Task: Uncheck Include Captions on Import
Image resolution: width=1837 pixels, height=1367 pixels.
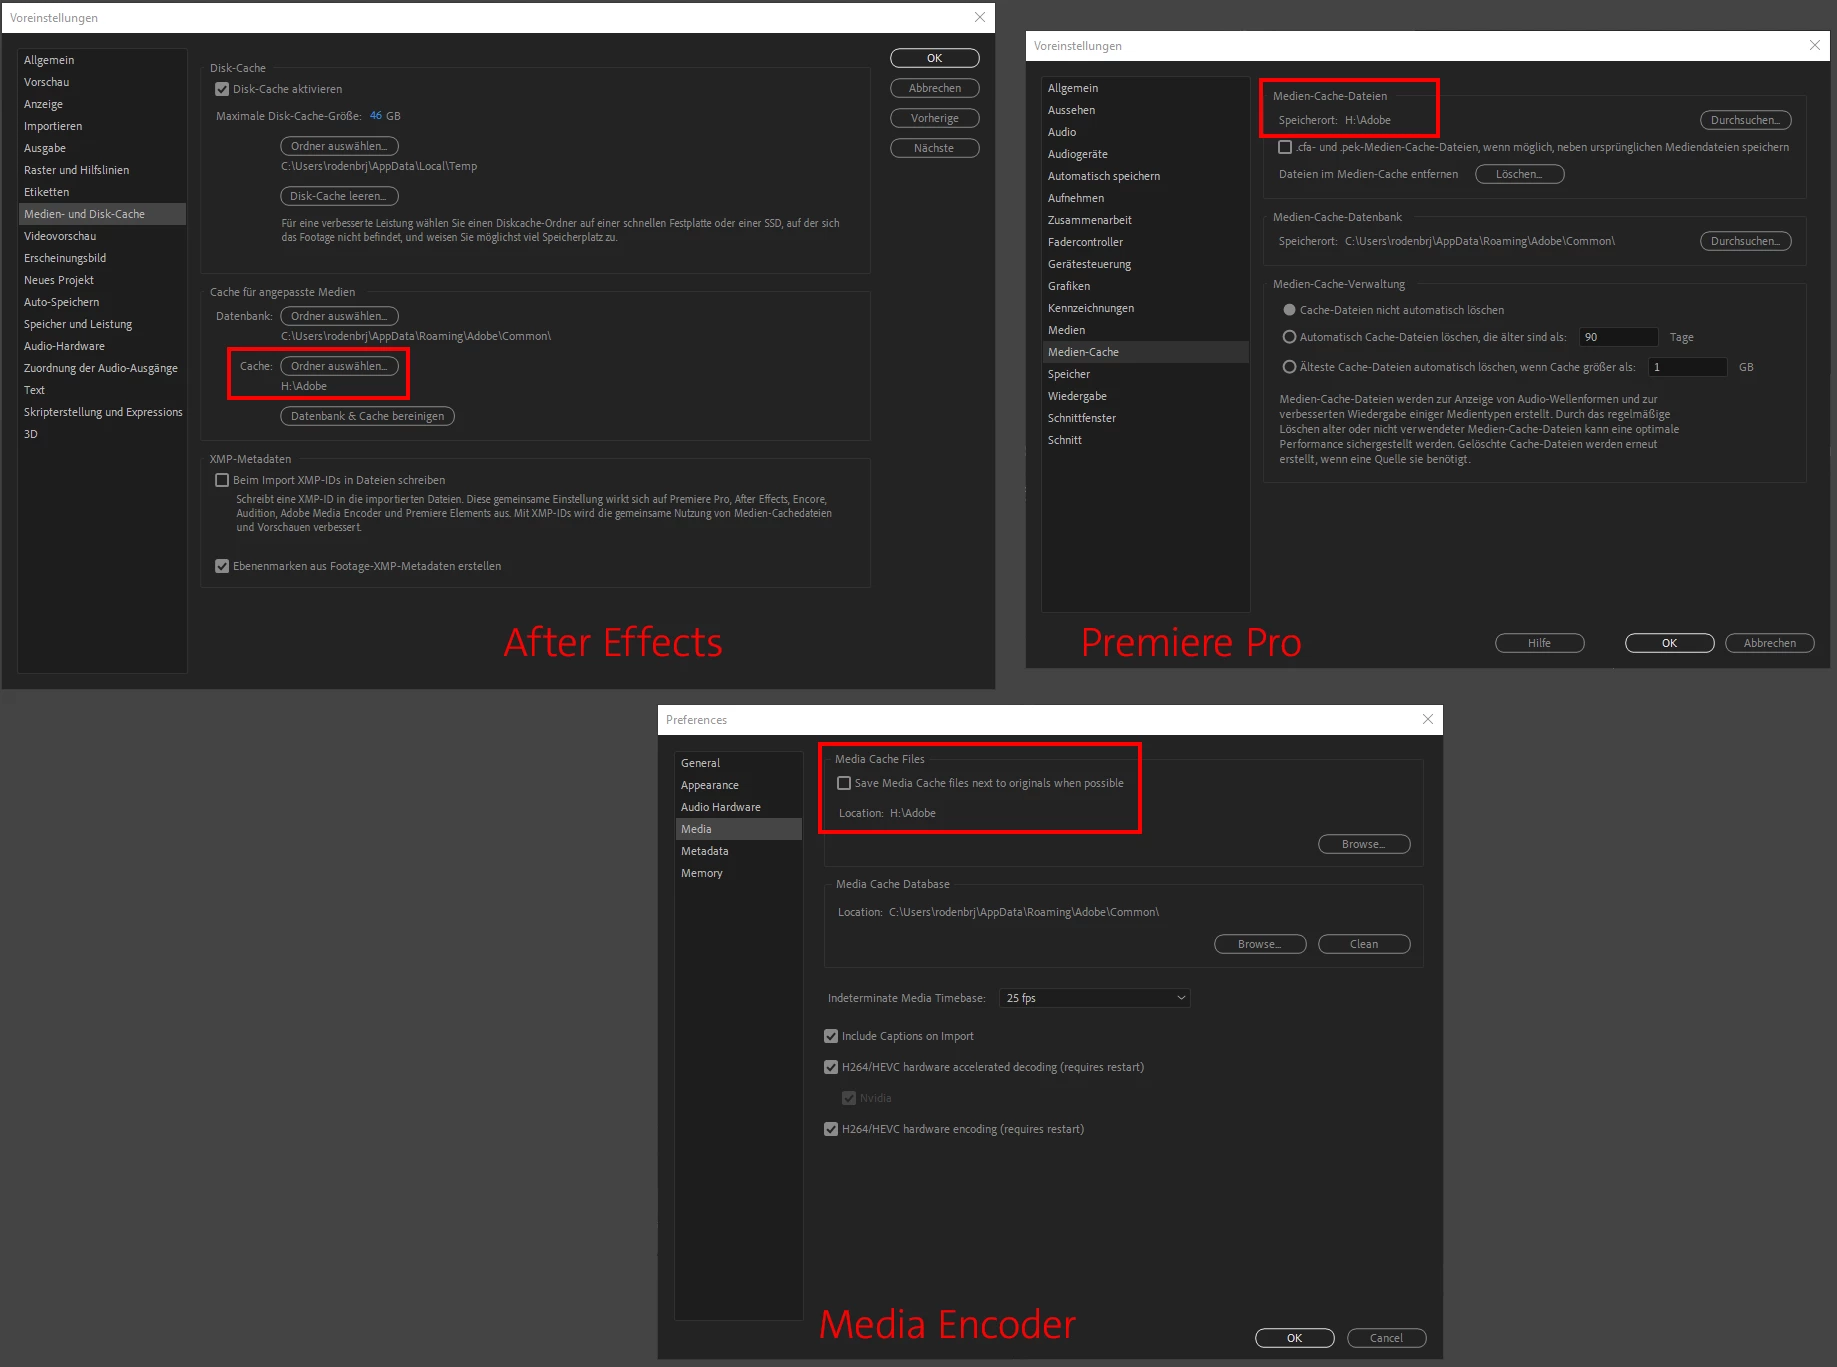Action: pyautogui.click(x=831, y=1036)
